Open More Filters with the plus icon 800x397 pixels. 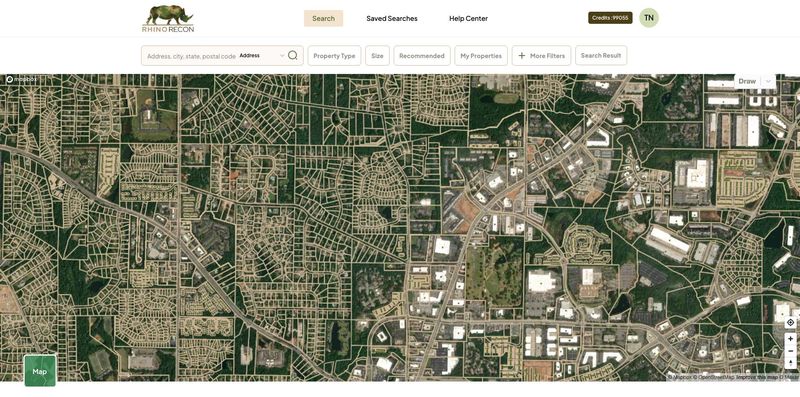click(x=541, y=56)
